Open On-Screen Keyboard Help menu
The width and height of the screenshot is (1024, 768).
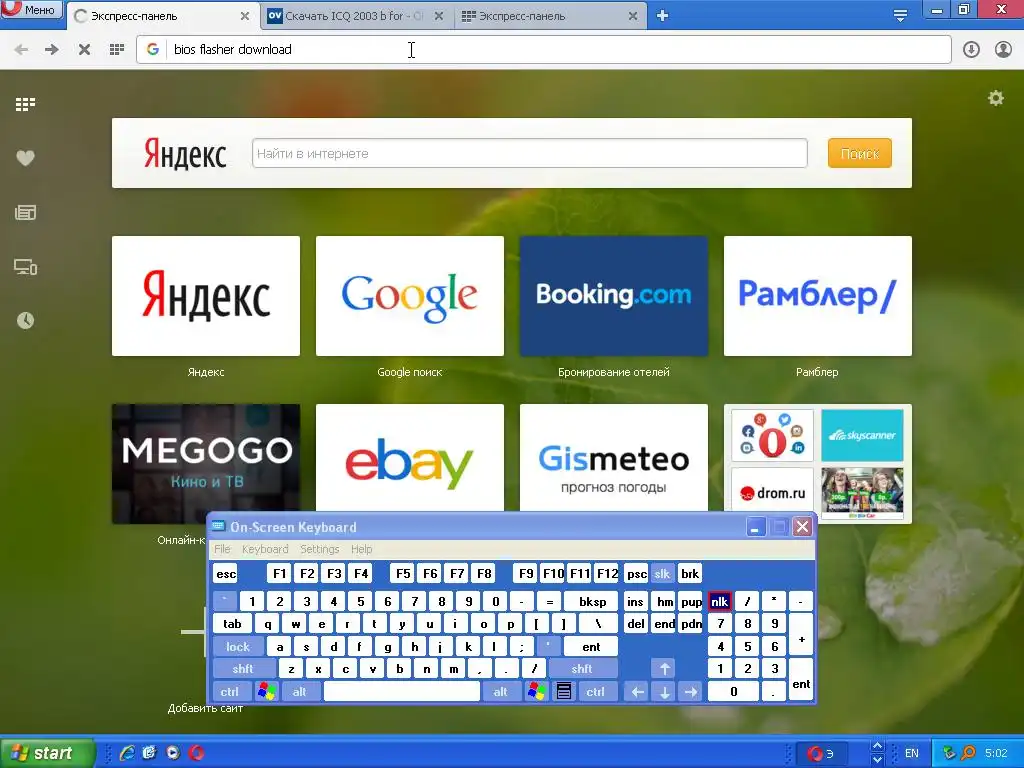[361, 549]
